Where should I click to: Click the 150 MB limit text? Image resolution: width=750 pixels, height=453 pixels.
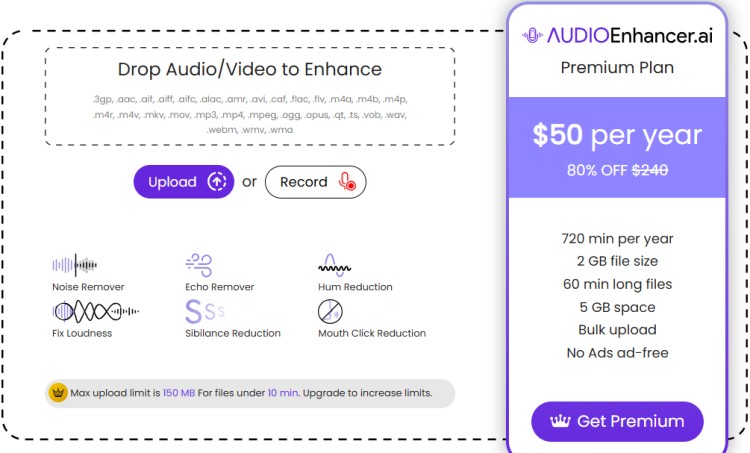click(179, 393)
